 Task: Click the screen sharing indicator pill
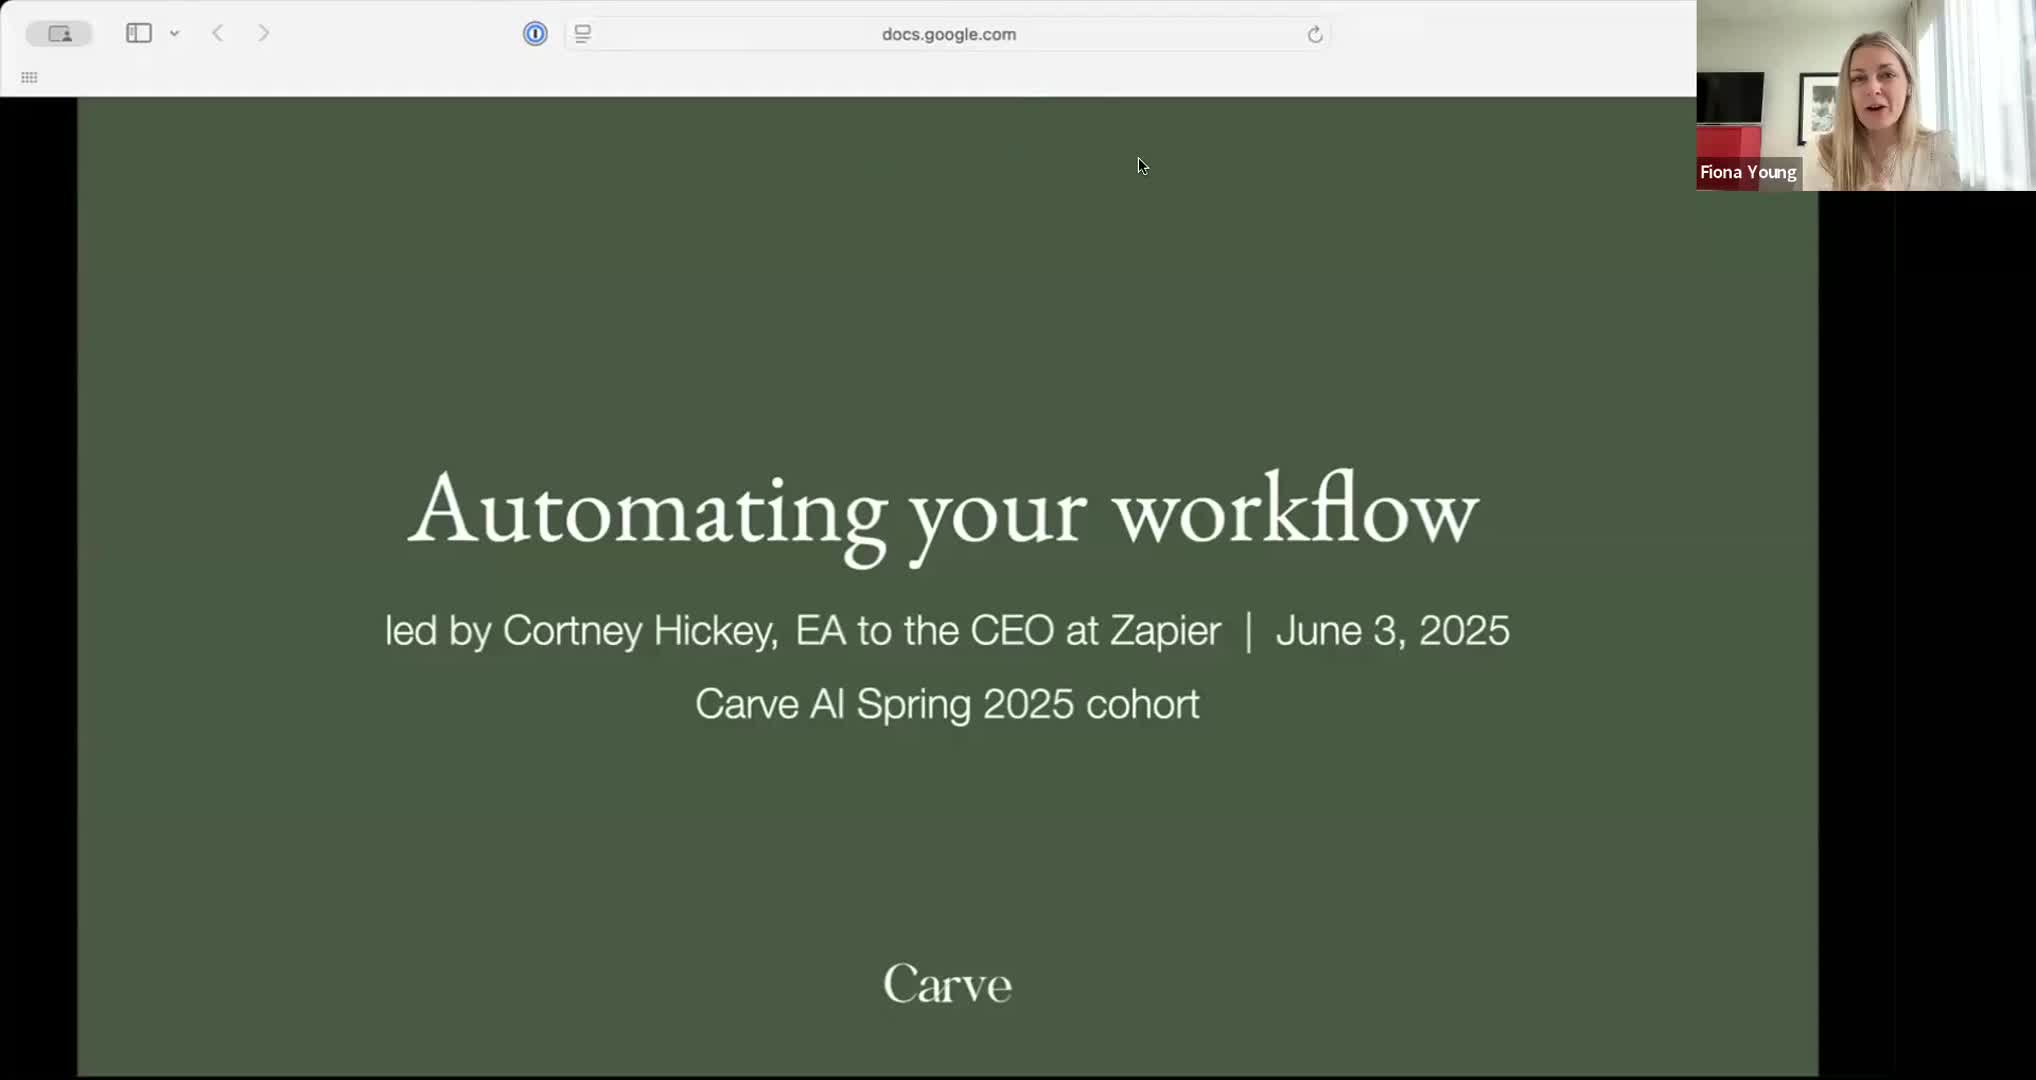(59, 34)
